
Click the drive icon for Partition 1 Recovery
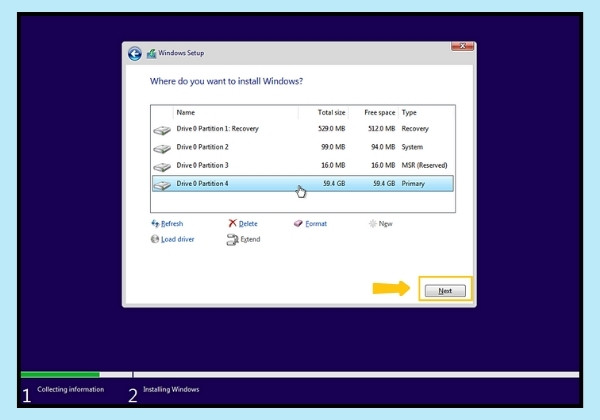[x=162, y=130]
